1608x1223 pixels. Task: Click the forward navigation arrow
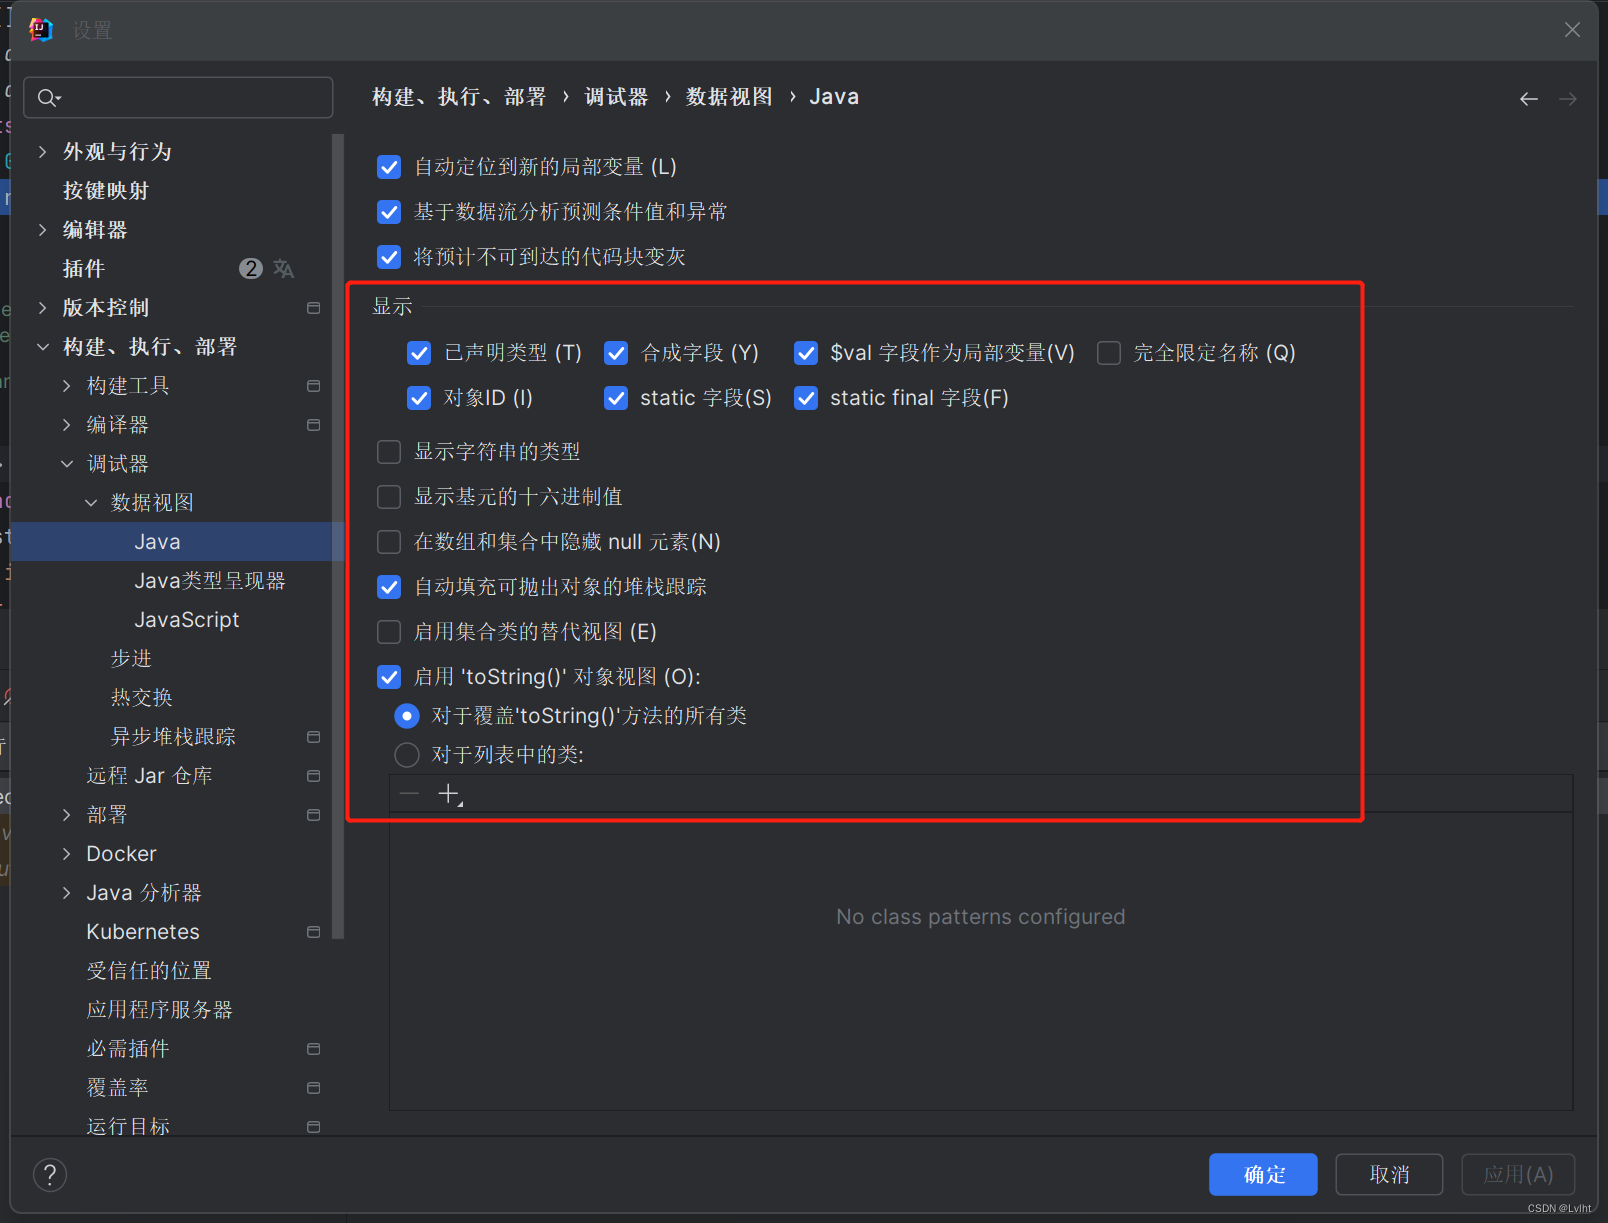pyautogui.click(x=1568, y=99)
